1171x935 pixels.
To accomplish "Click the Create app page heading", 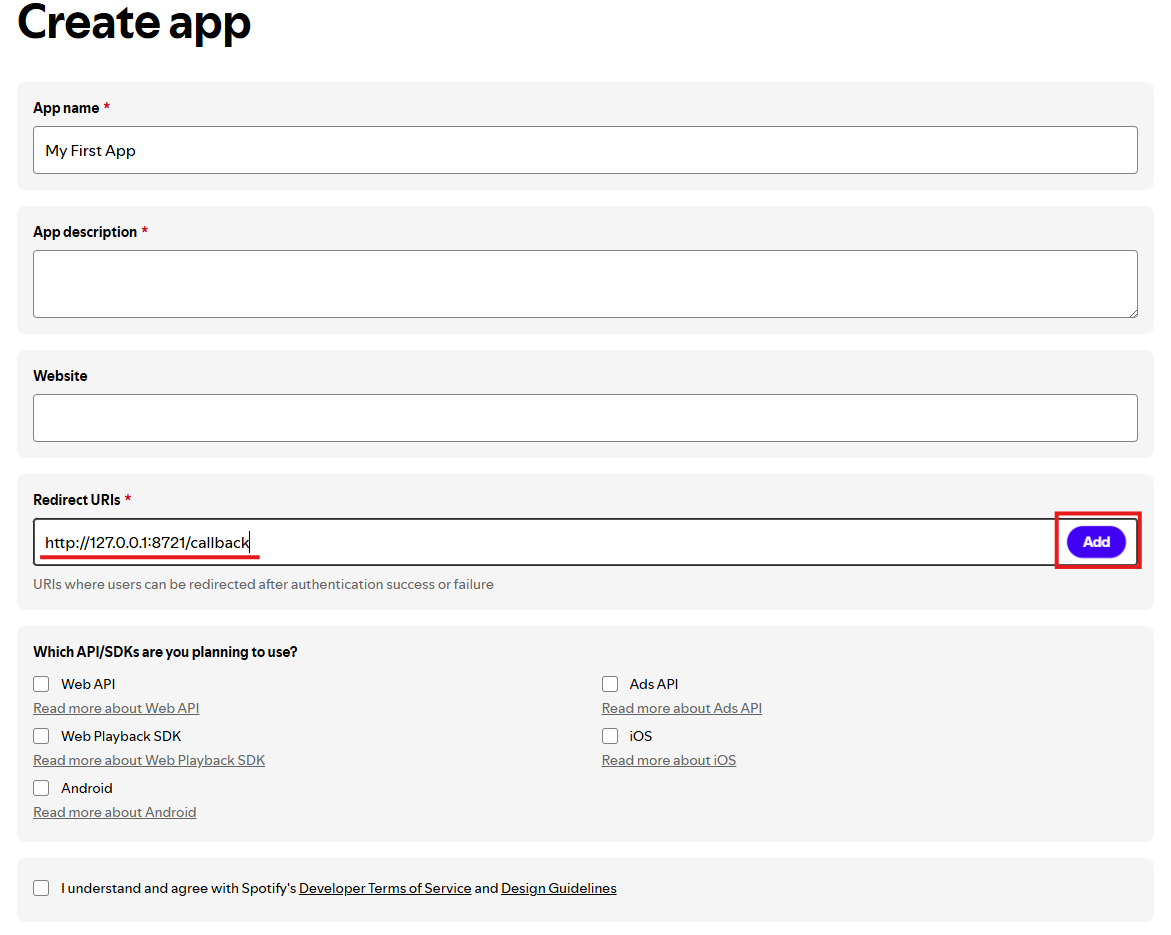I will (133, 24).
